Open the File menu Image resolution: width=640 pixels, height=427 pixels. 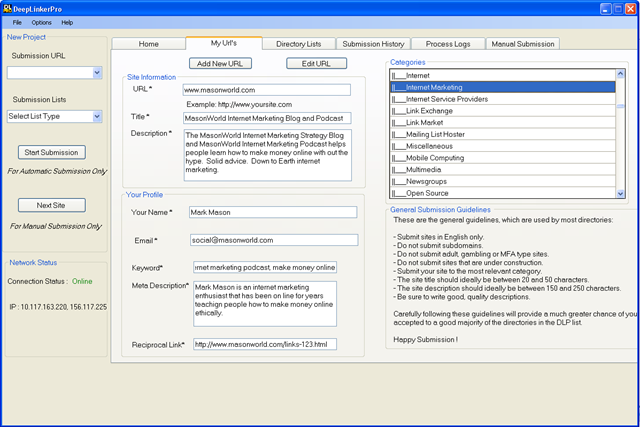click(17, 22)
